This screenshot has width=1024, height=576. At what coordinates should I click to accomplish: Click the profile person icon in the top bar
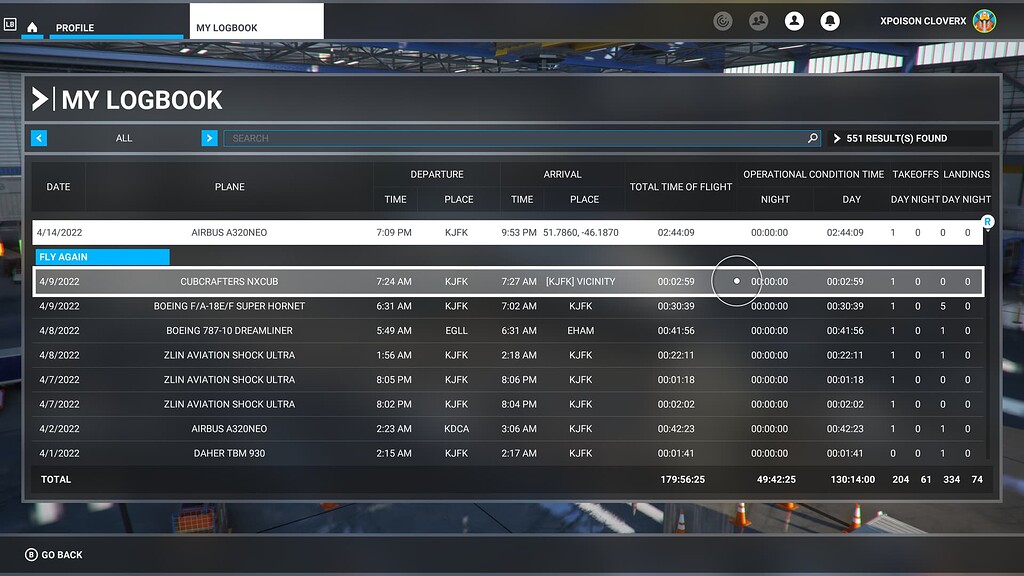click(x=794, y=20)
